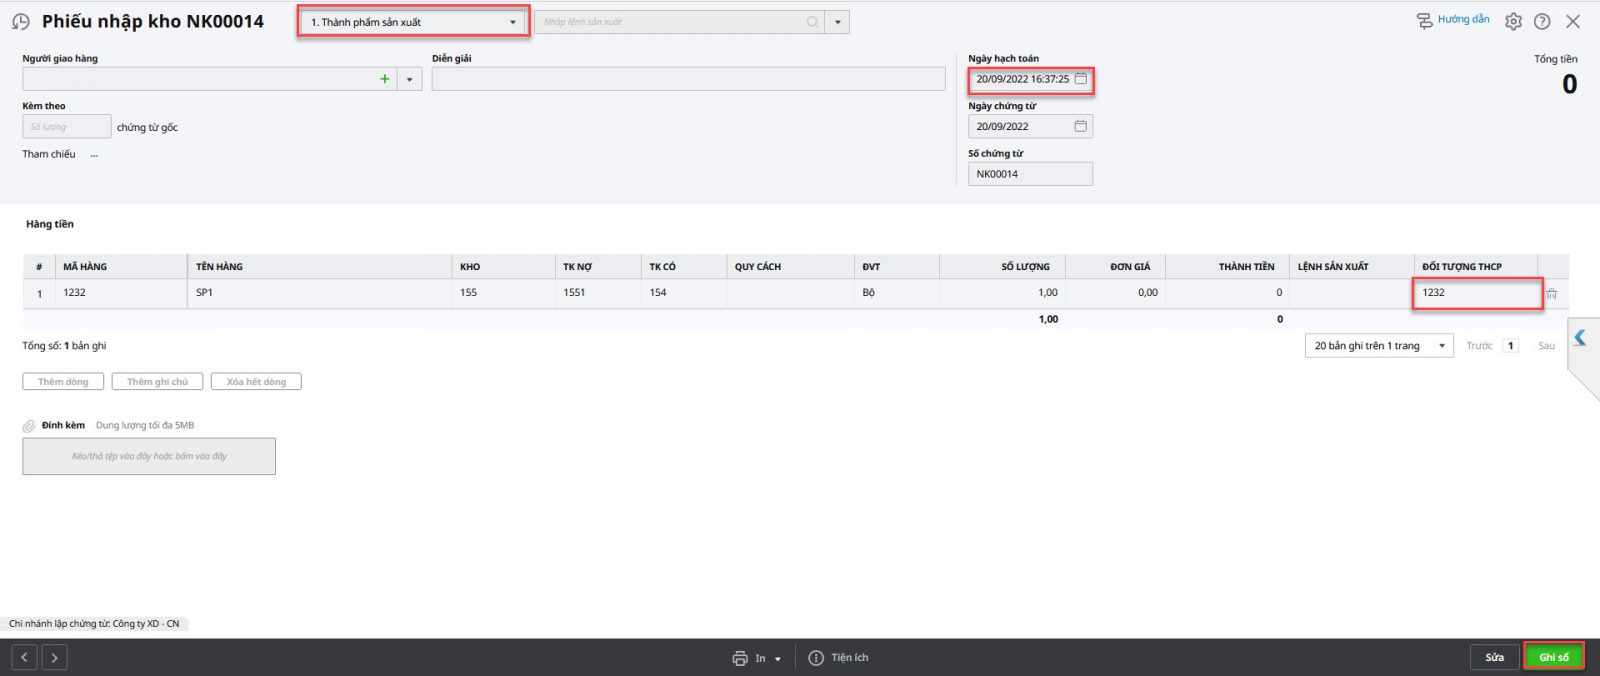Open the Hướng dẫn guide link
The width and height of the screenshot is (1600, 676).
tap(1453, 20)
